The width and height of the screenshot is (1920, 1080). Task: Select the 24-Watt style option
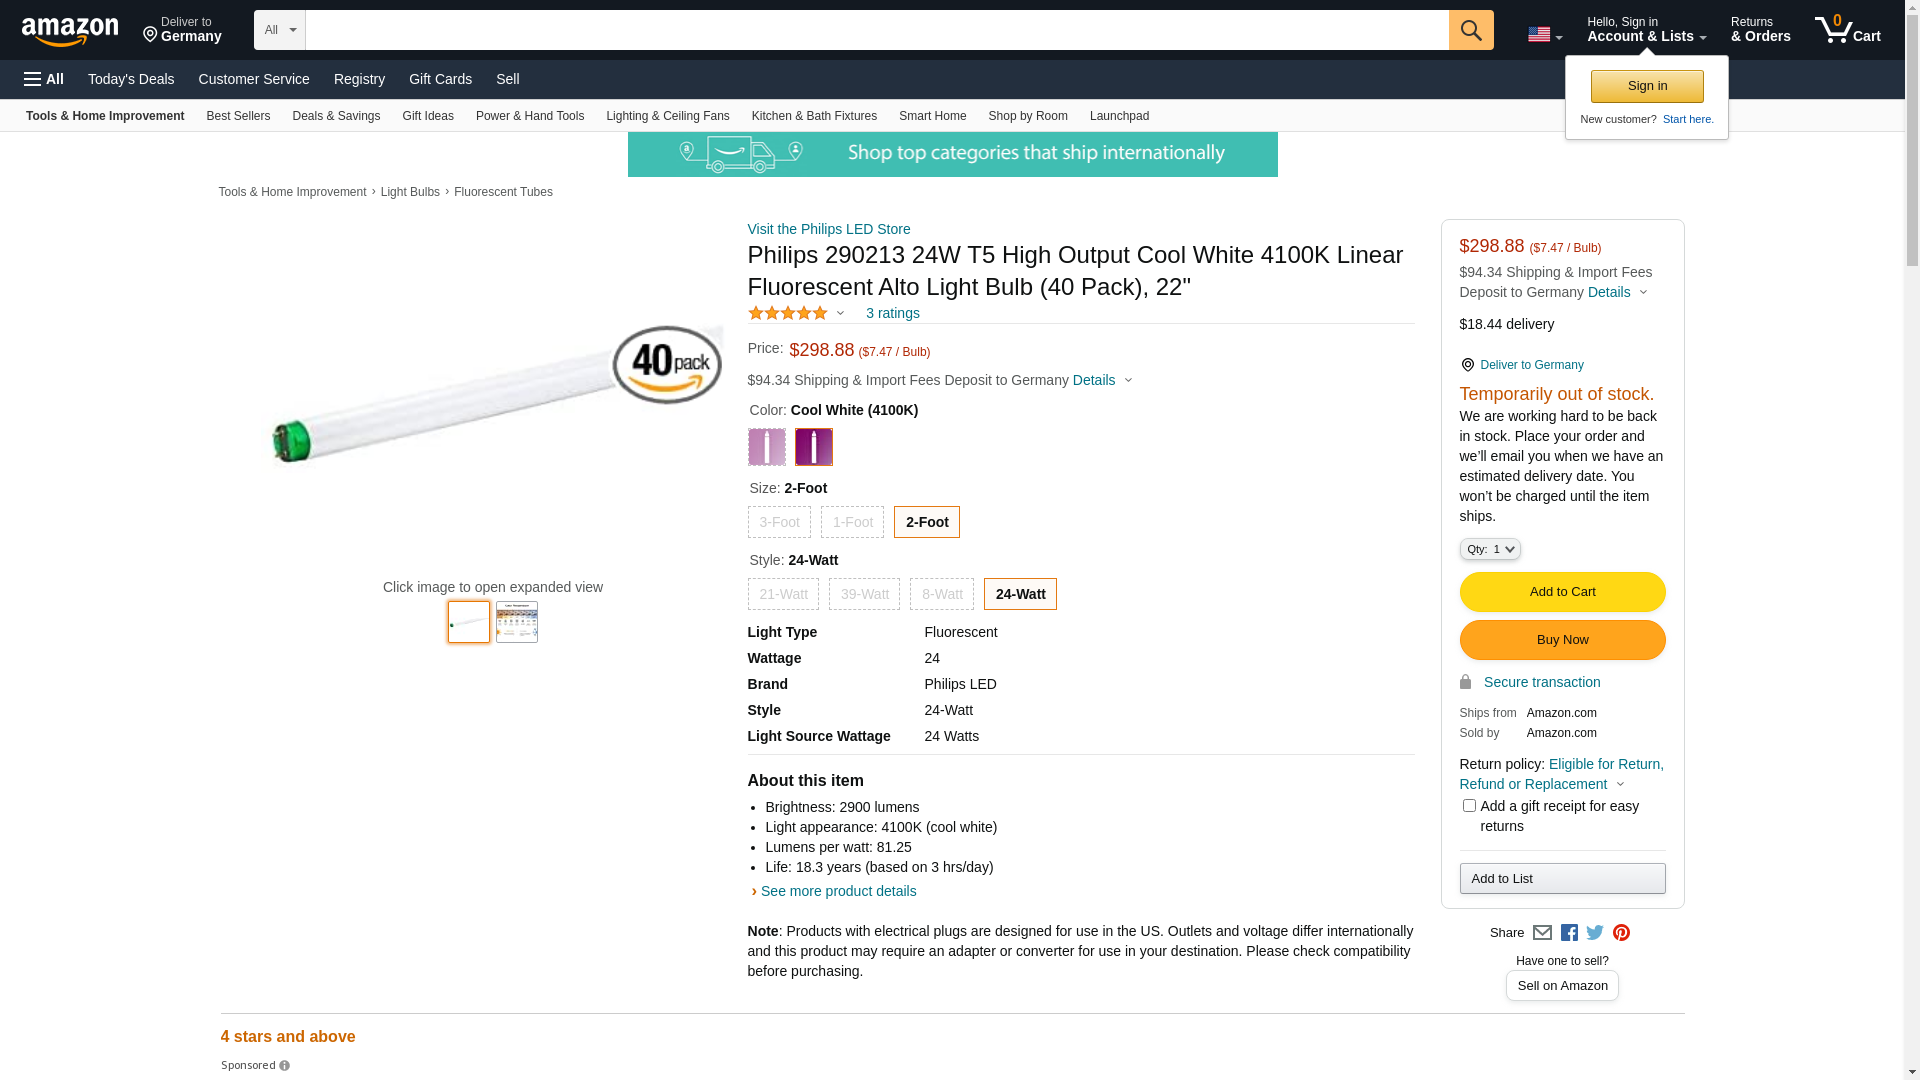click(1019, 594)
